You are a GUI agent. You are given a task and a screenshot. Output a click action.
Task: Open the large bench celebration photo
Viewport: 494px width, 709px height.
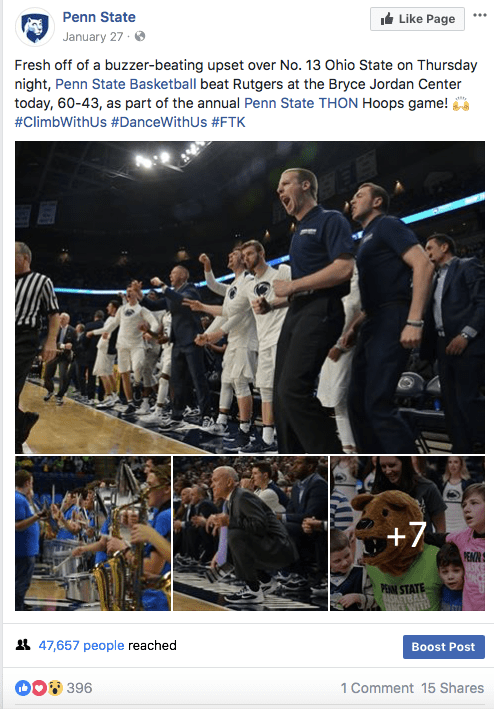[250, 297]
